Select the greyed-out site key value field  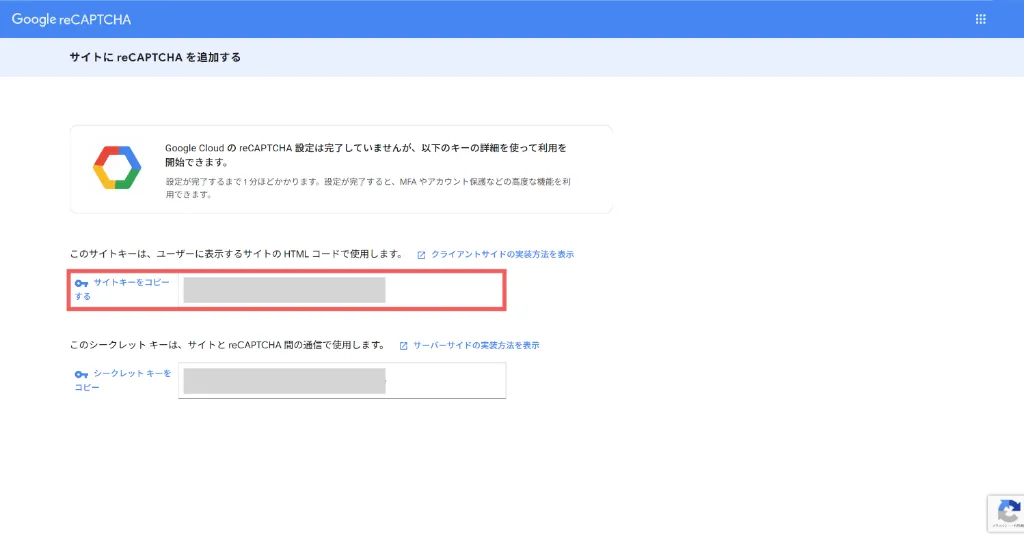[285, 290]
